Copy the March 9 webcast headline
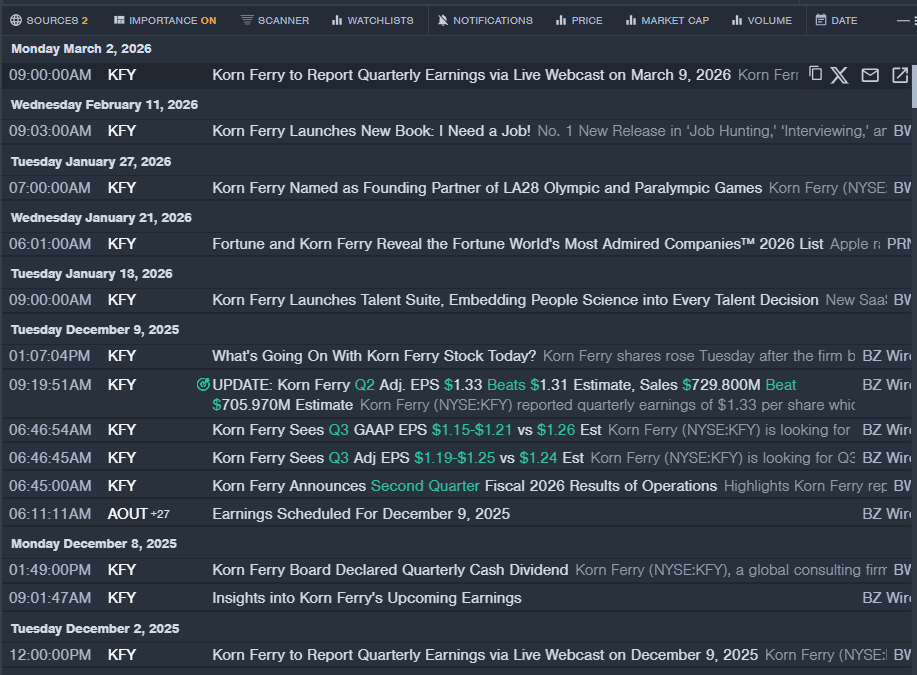 point(815,75)
